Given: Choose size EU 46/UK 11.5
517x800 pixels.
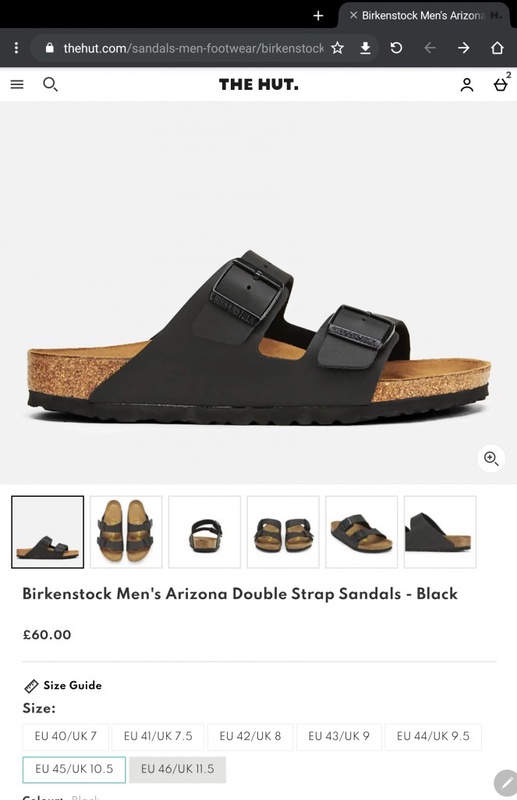Looking at the screenshot, I should (x=178, y=769).
